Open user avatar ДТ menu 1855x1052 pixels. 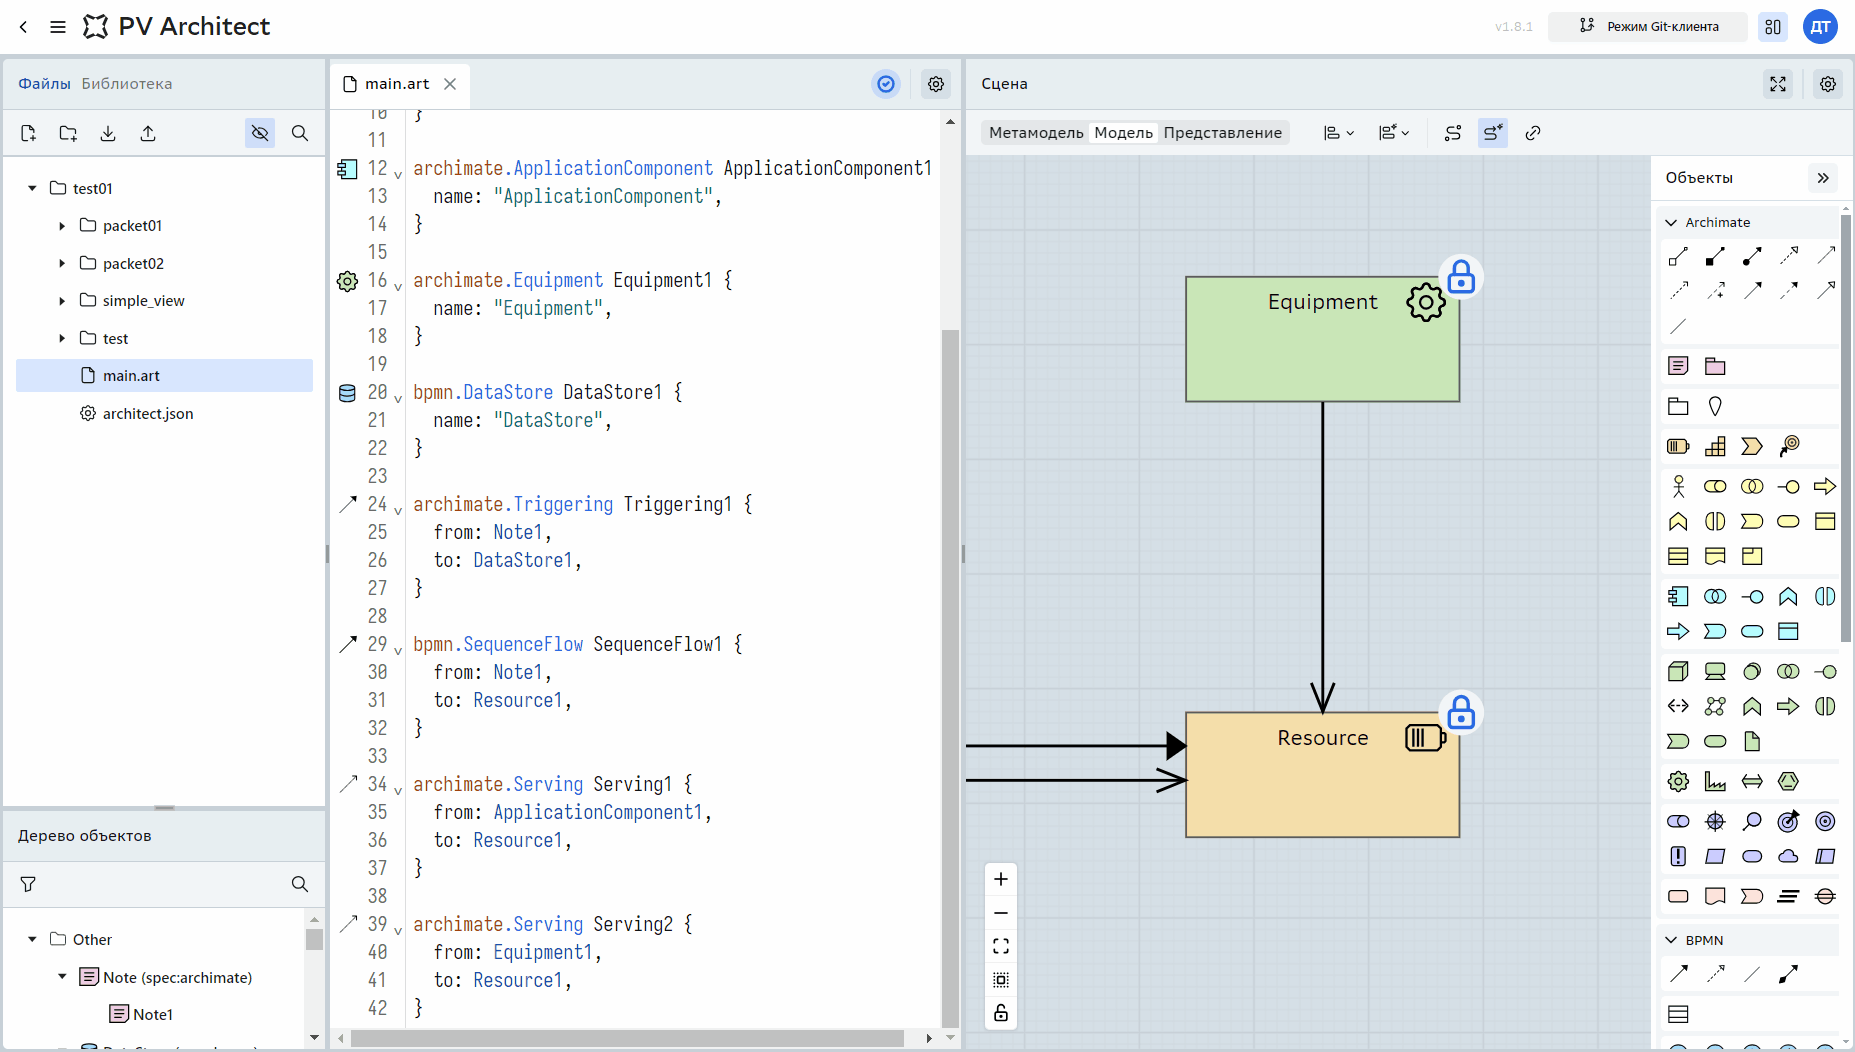pyautogui.click(x=1820, y=27)
